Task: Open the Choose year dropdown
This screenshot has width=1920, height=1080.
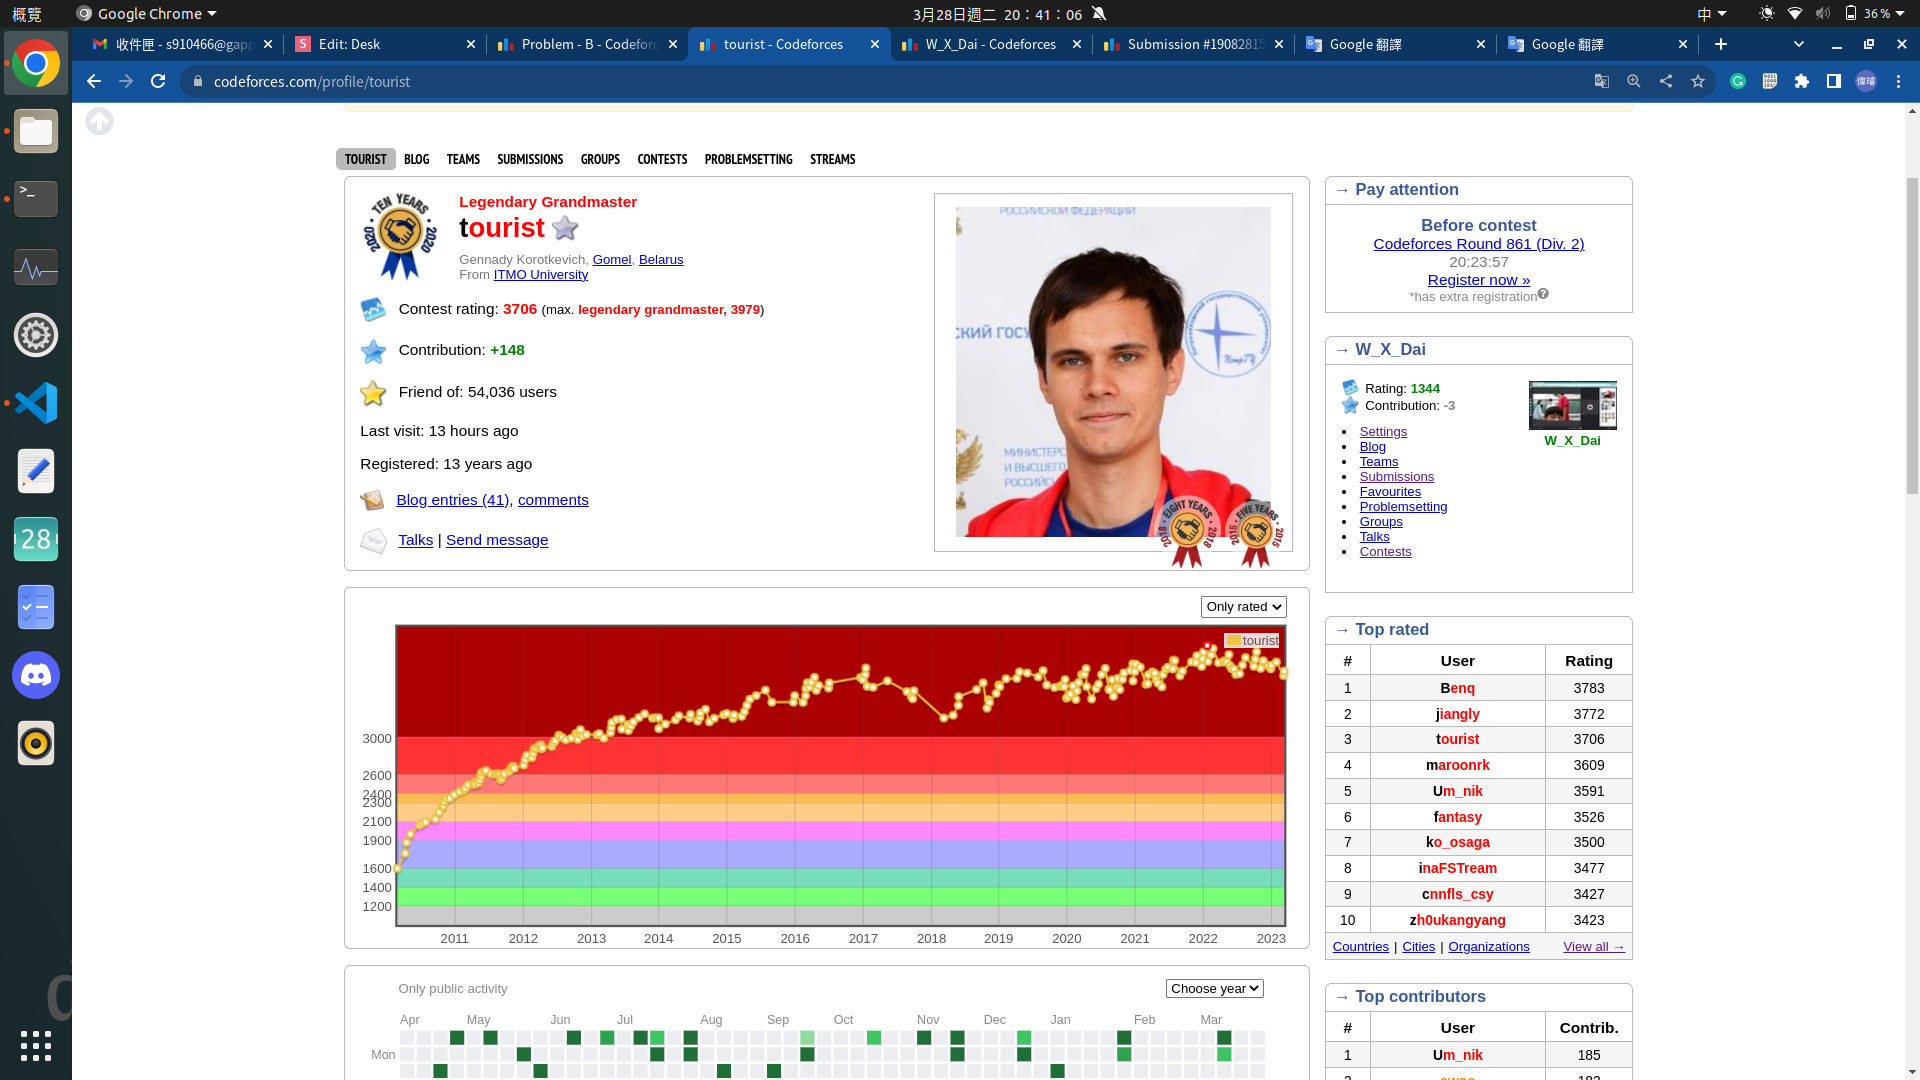Action: click(x=1214, y=989)
